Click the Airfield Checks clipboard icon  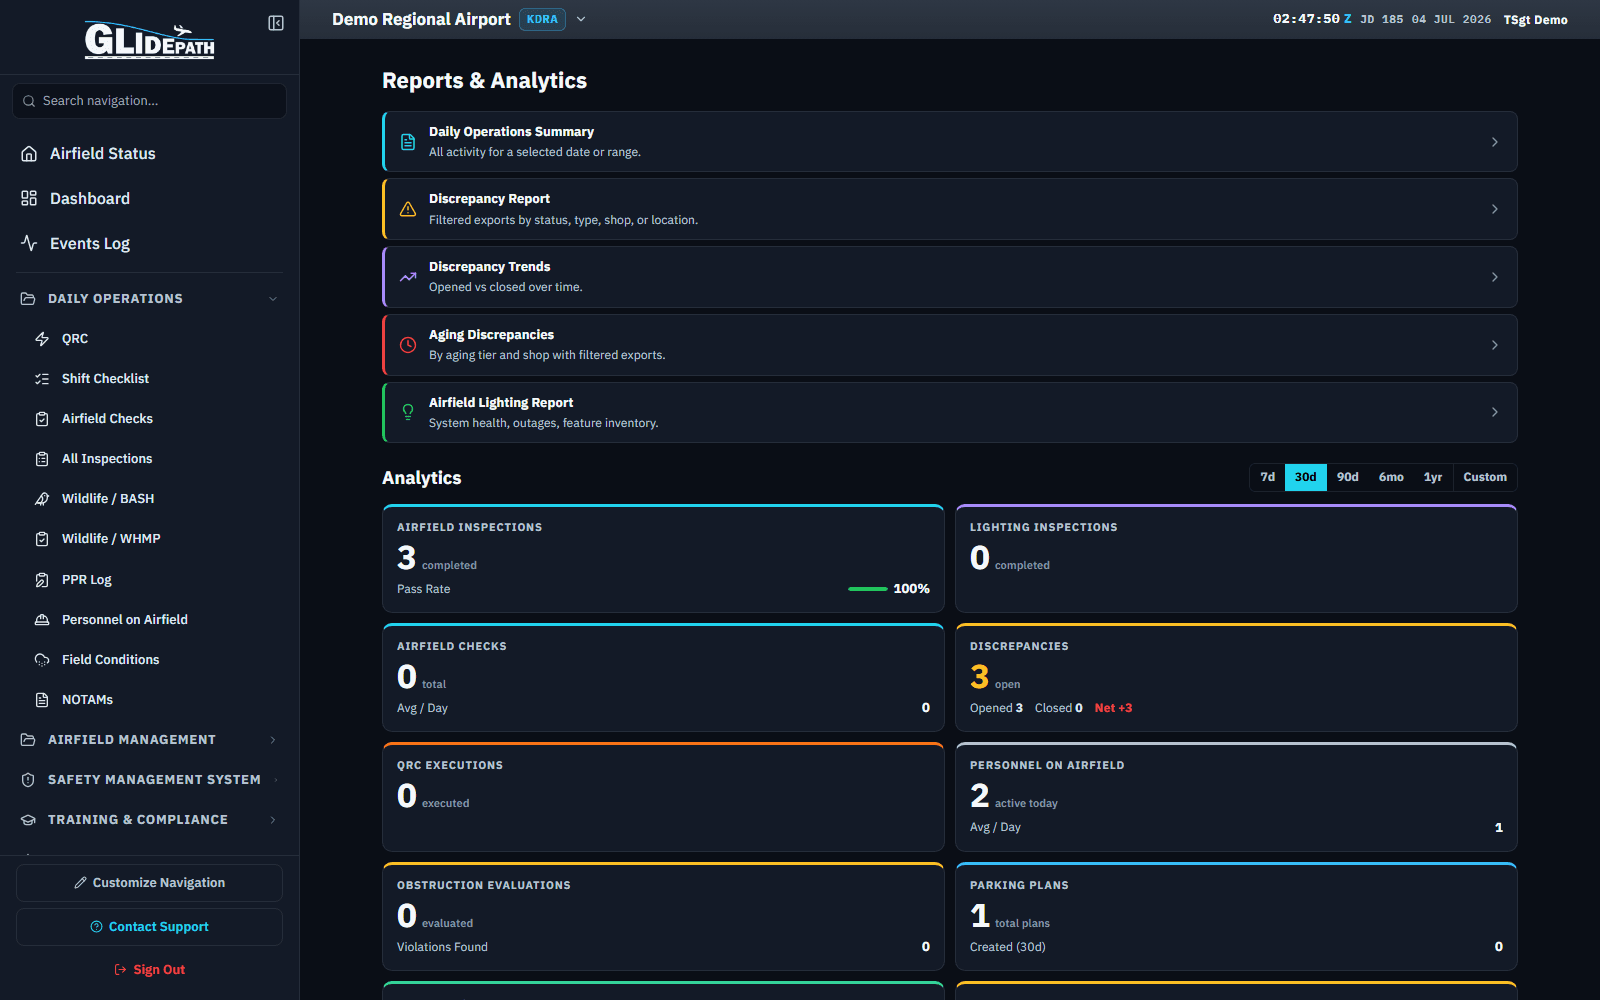pos(42,419)
